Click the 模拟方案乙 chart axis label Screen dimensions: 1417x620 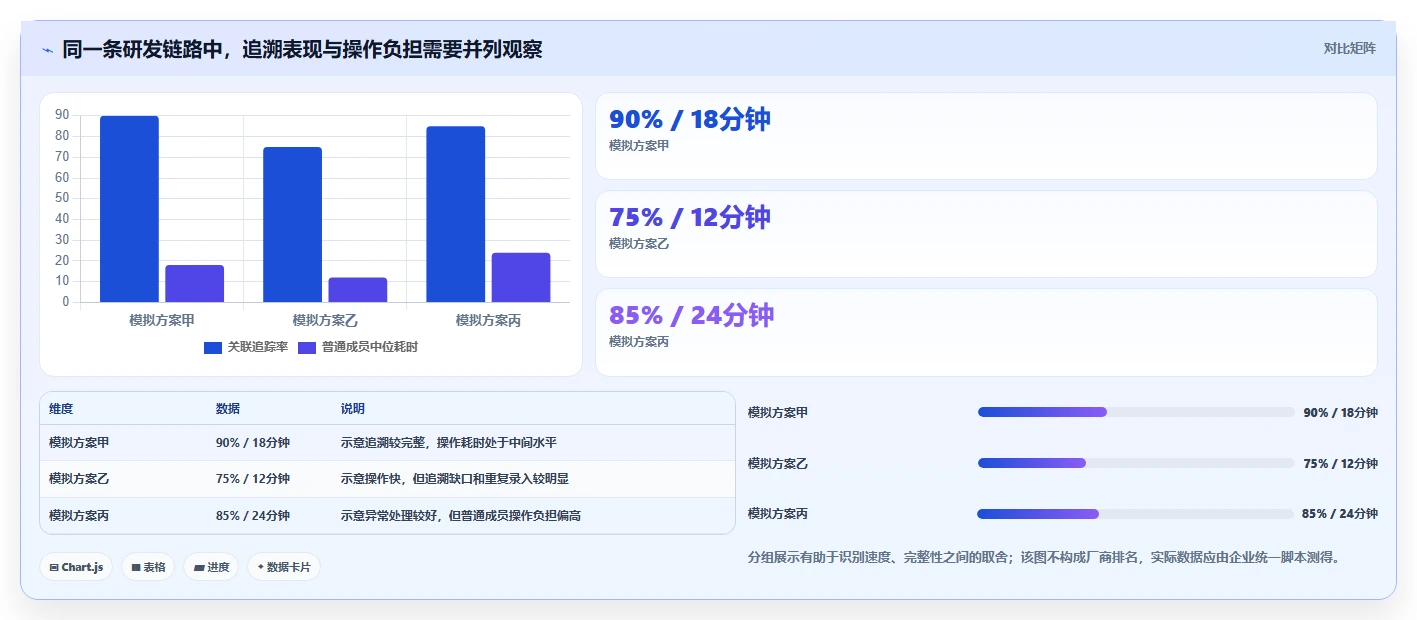point(325,320)
